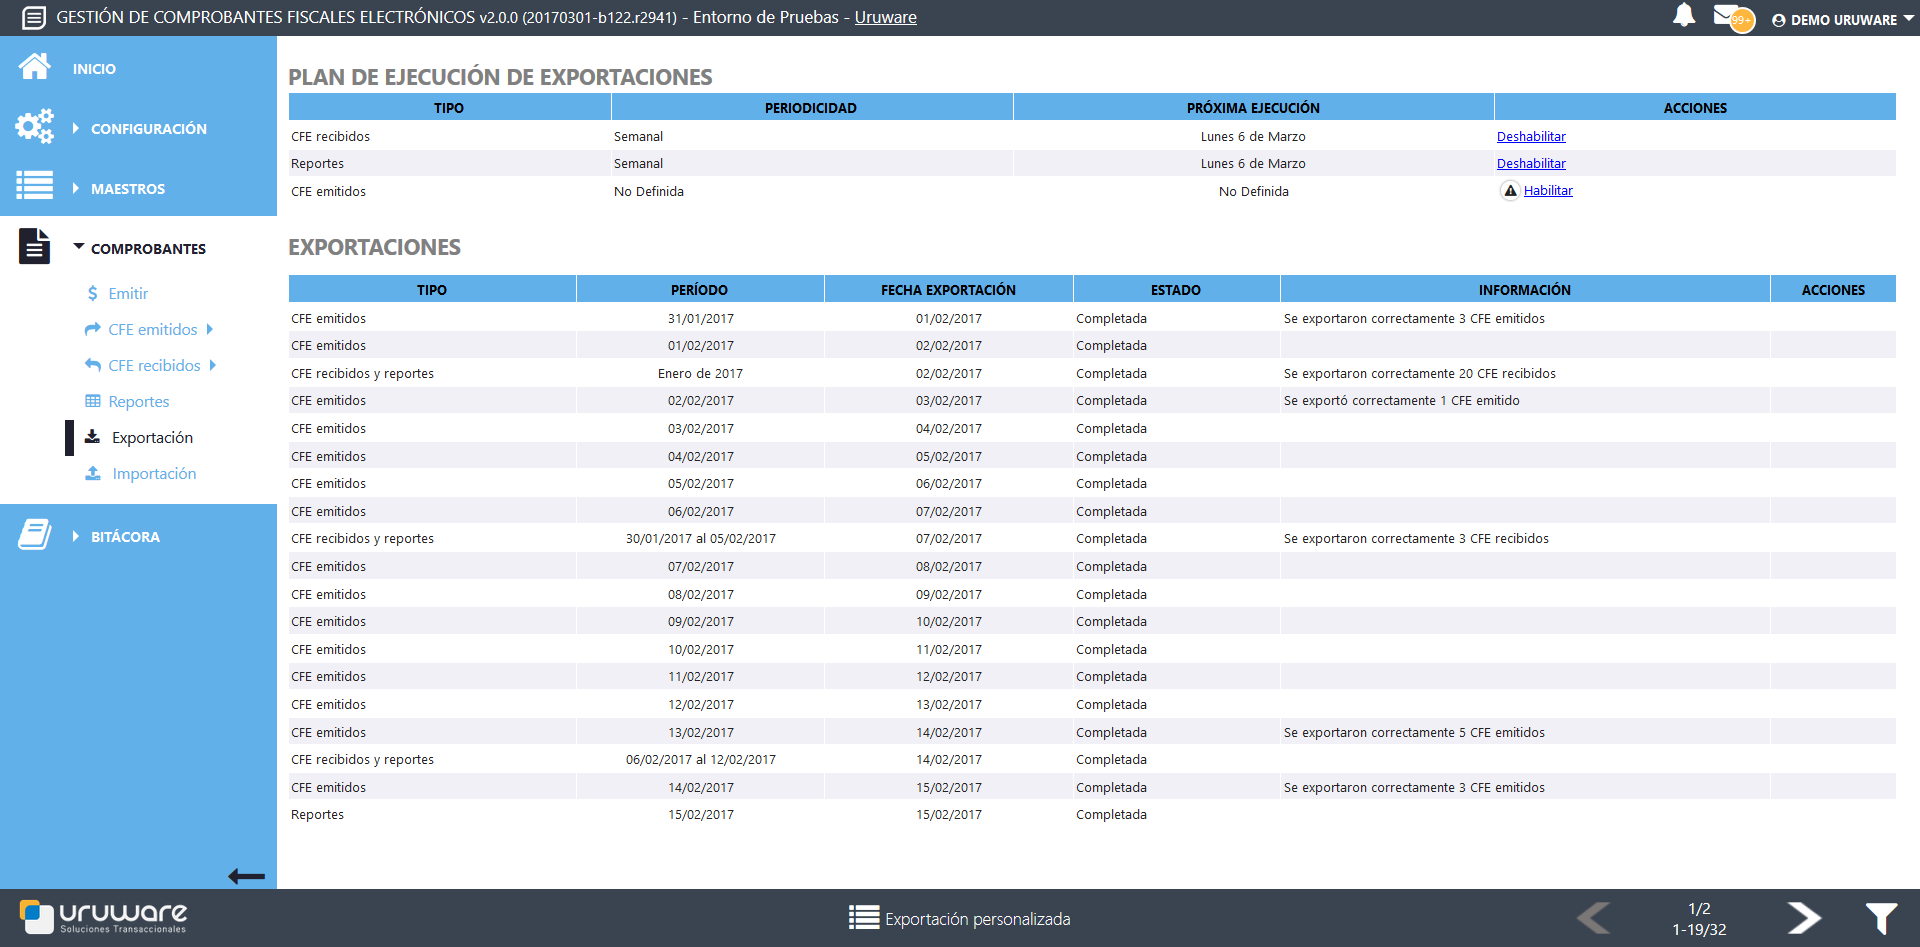Click the filter funnel icon

(x=1880, y=917)
